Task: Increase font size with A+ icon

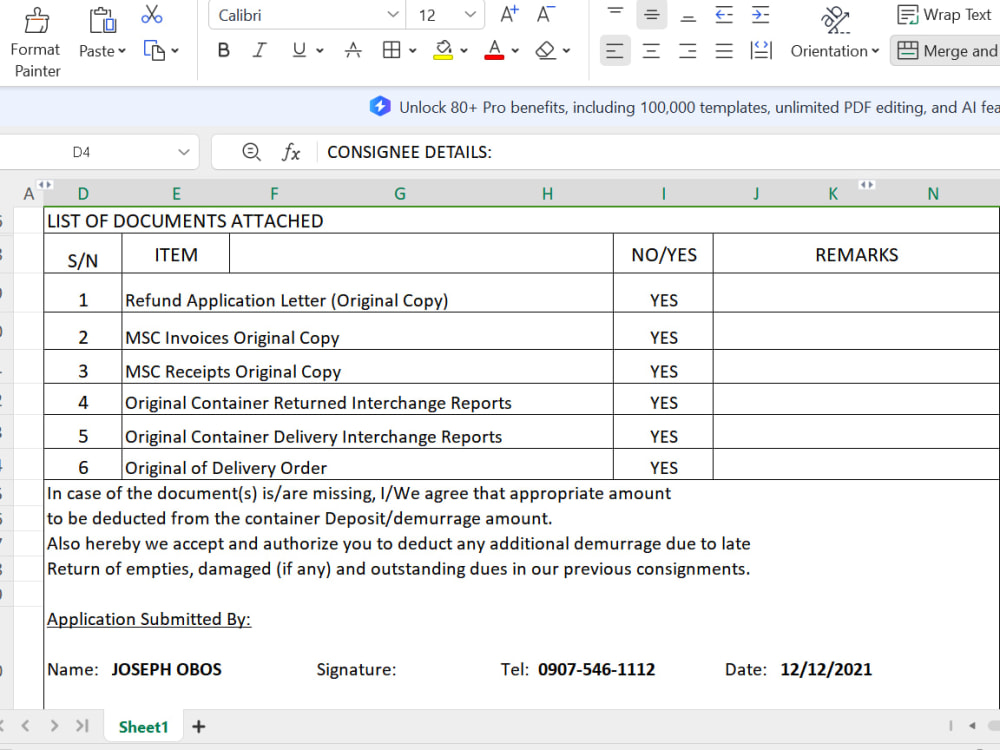Action: pos(509,15)
